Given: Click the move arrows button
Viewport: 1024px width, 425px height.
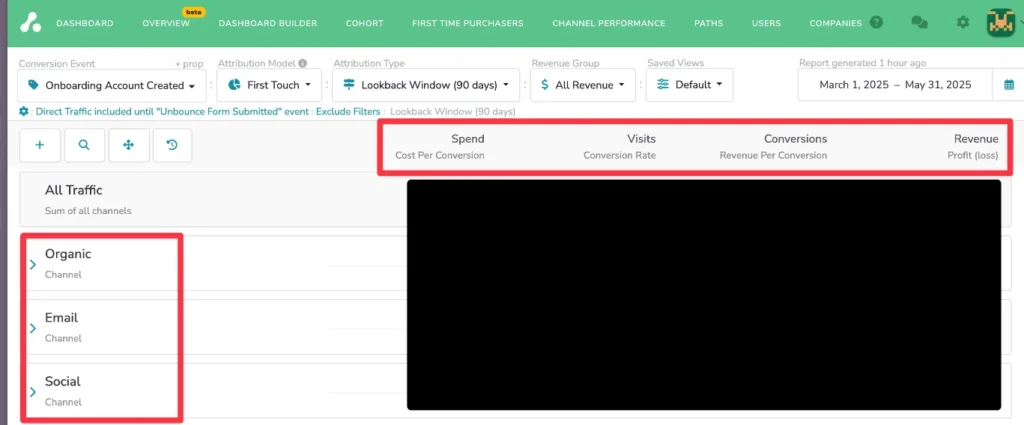Looking at the screenshot, I should [x=129, y=145].
